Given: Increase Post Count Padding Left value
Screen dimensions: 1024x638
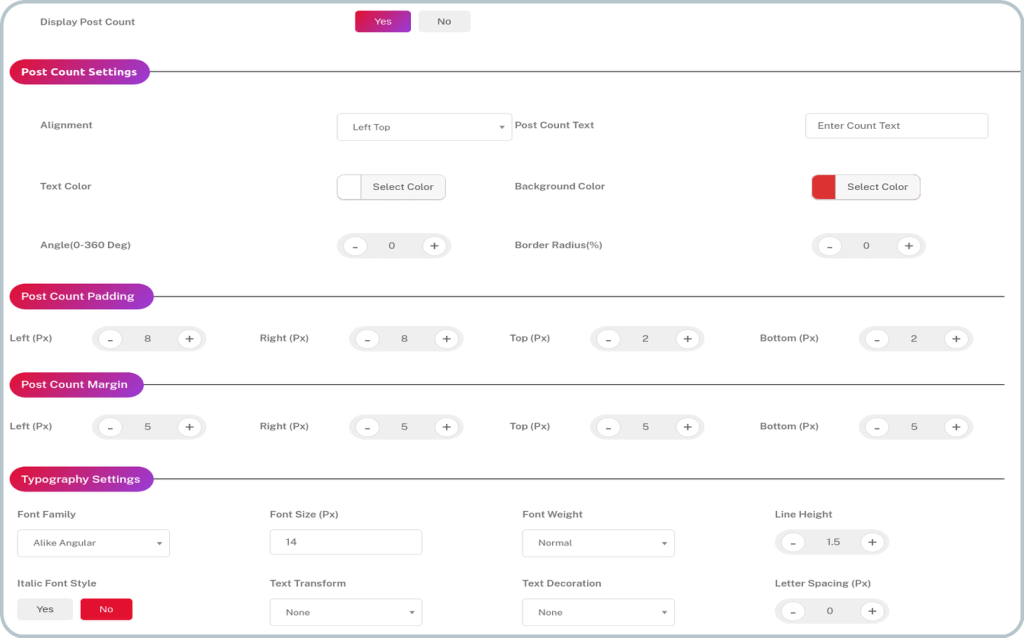Looking at the screenshot, I should coord(188,339).
